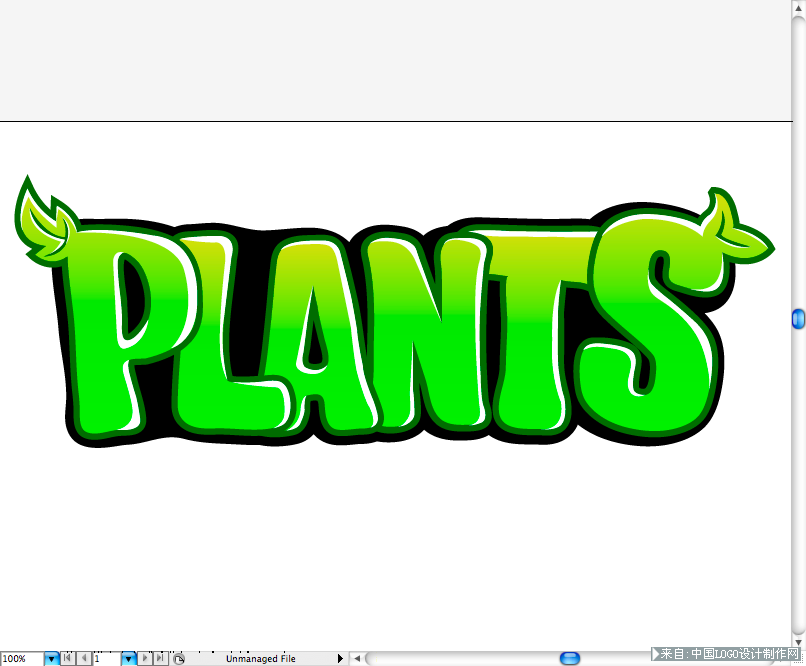Image resolution: width=806 pixels, height=666 pixels.
Task: Click the horizontal scrollbar thumb
Action: click(570, 658)
